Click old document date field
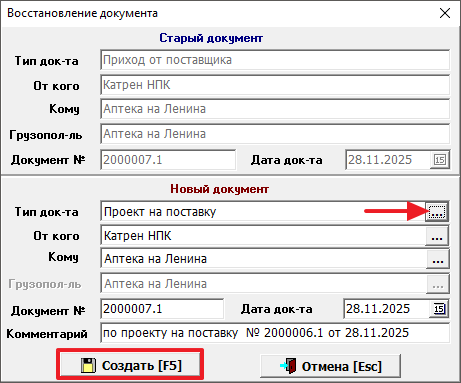 click(388, 160)
